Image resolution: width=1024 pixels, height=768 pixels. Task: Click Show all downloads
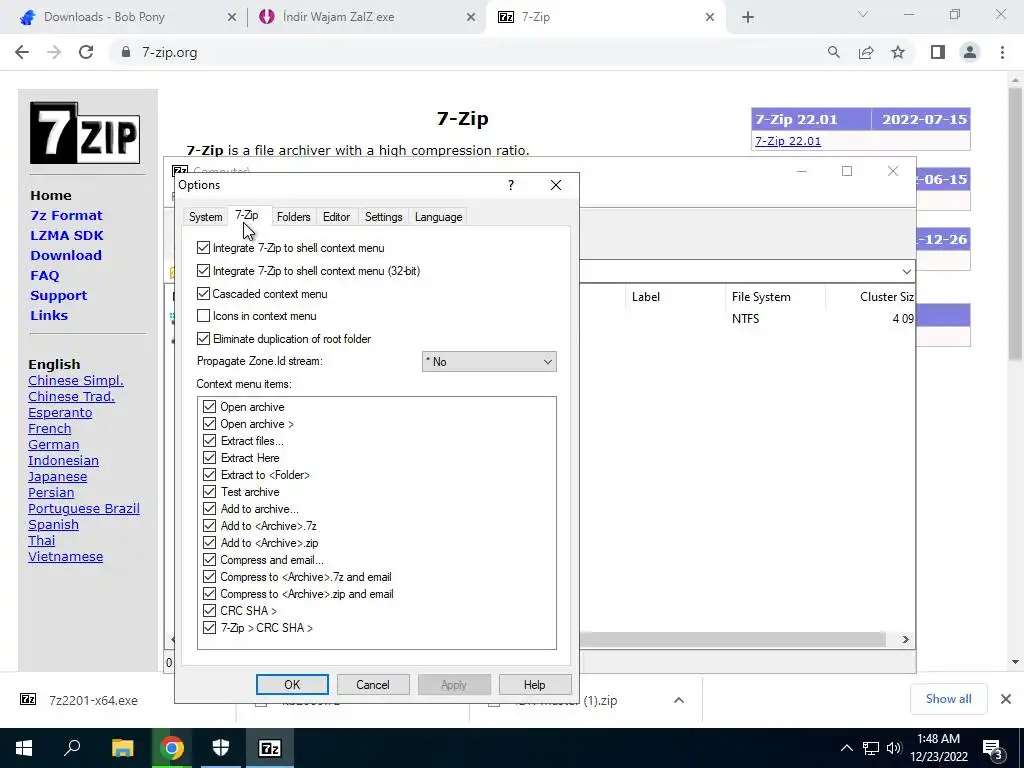click(948, 699)
